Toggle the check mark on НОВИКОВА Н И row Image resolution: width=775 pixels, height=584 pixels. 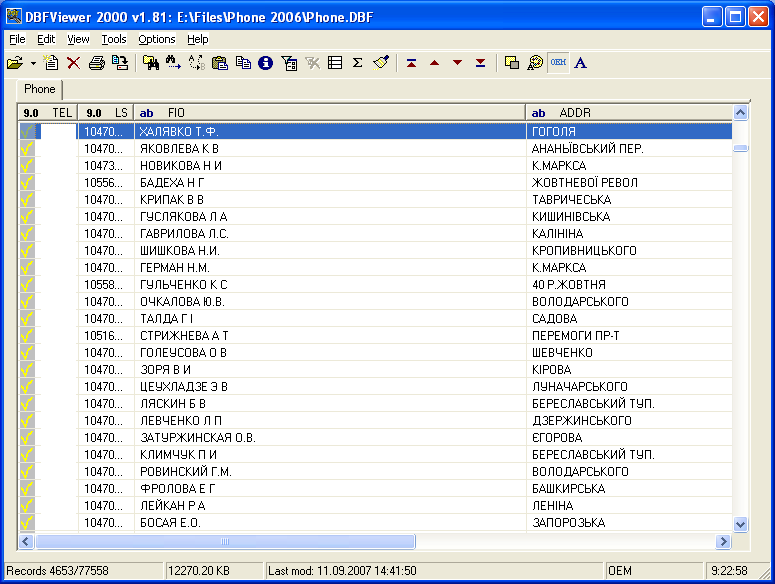pos(27,166)
